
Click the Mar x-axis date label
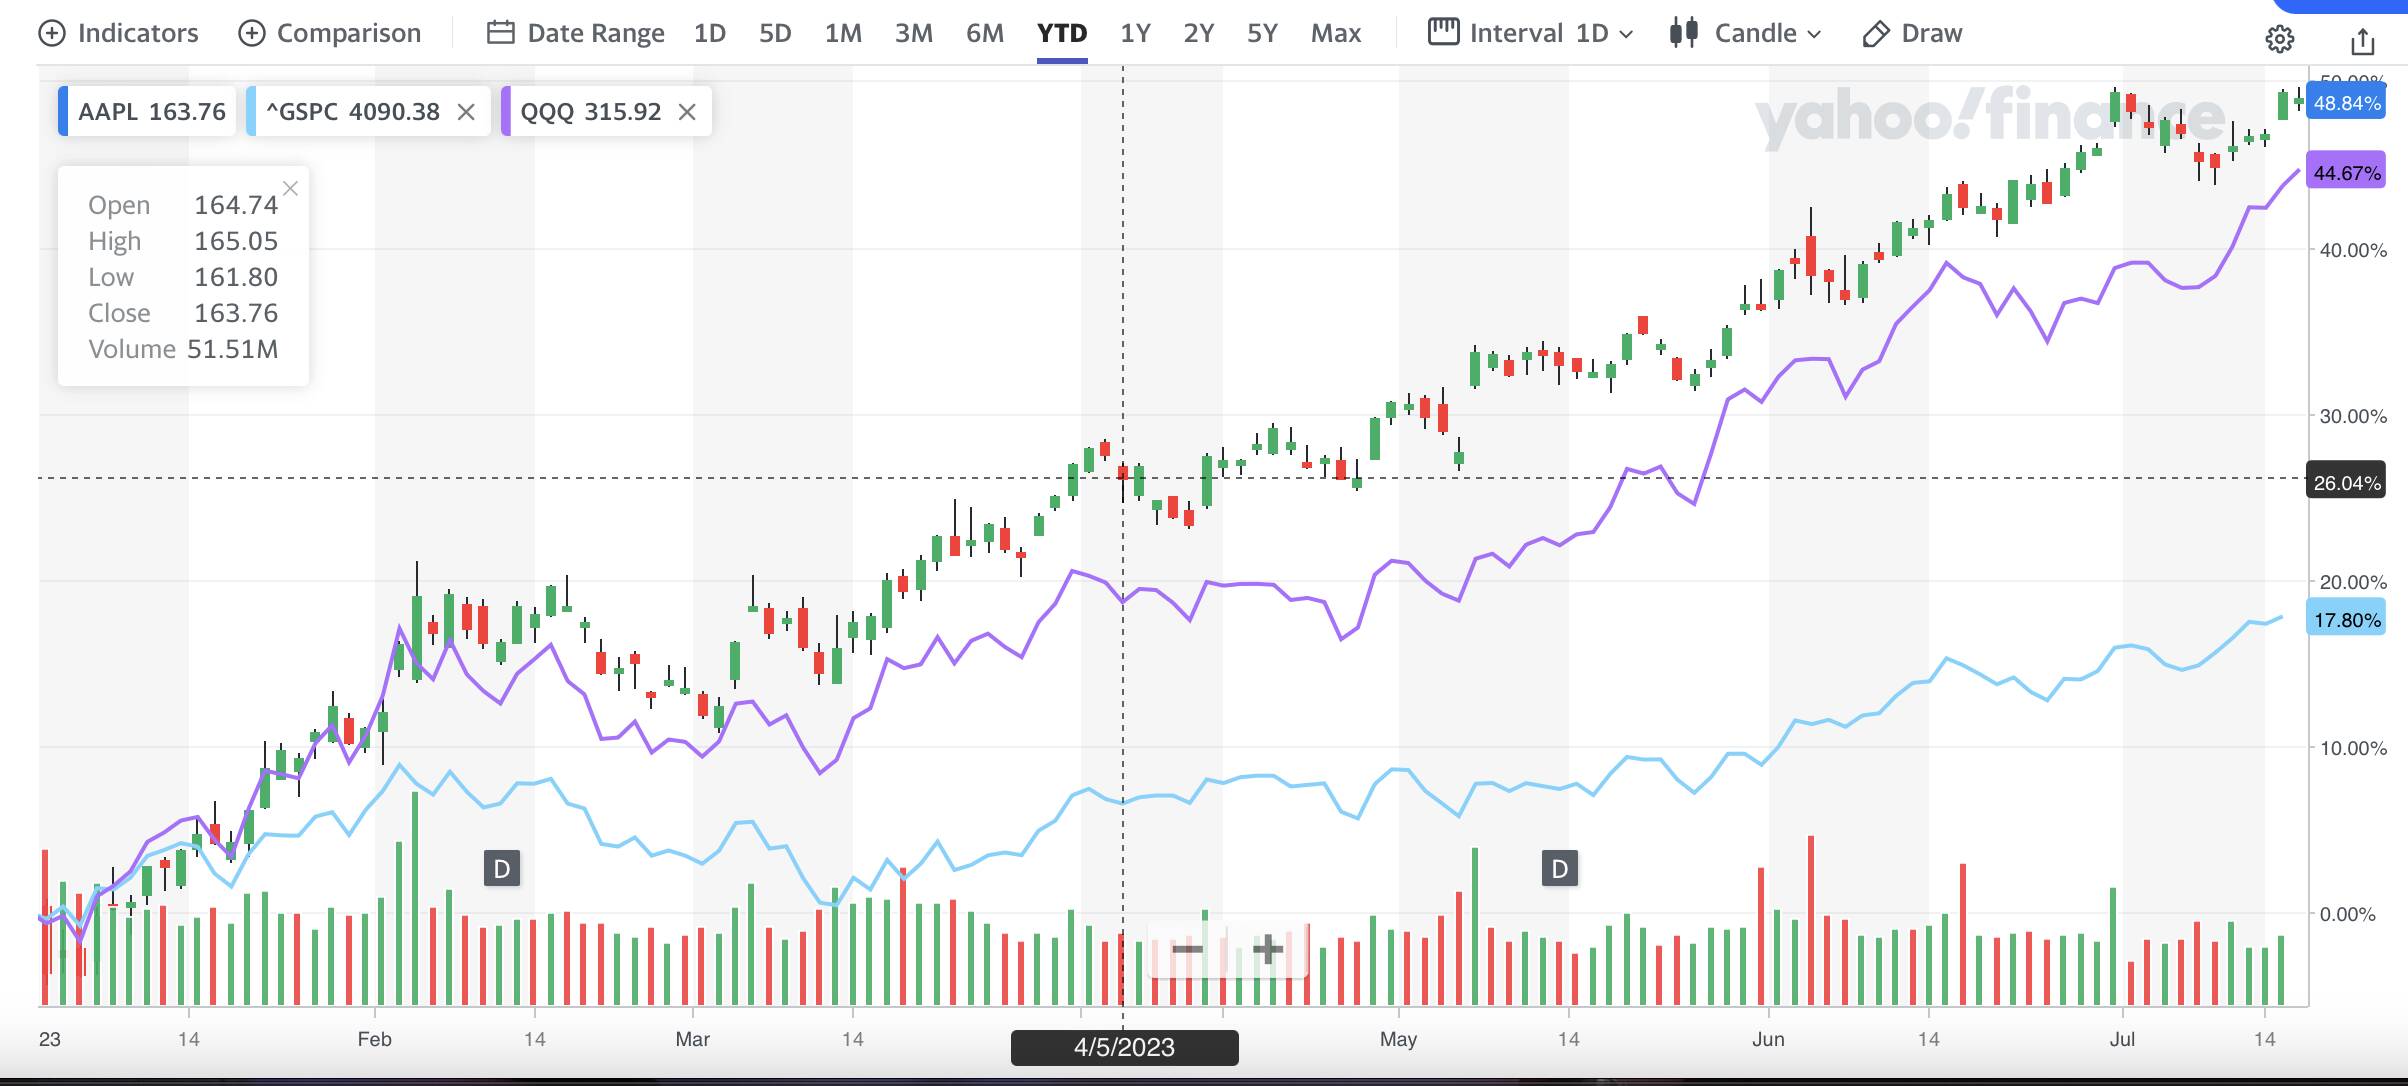pyautogui.click(x=692, y=1039)
